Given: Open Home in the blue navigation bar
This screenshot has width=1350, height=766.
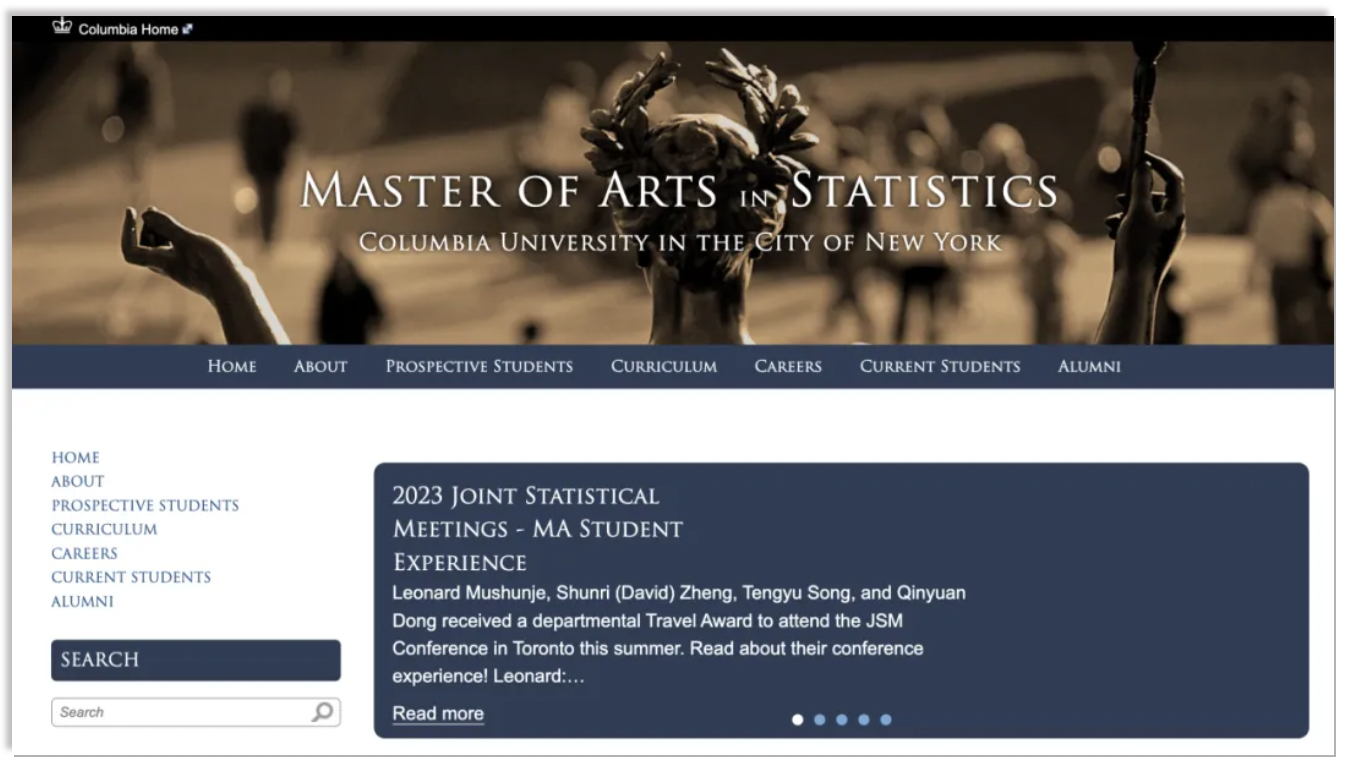Looking at the screenshot, I should (232, 367).
